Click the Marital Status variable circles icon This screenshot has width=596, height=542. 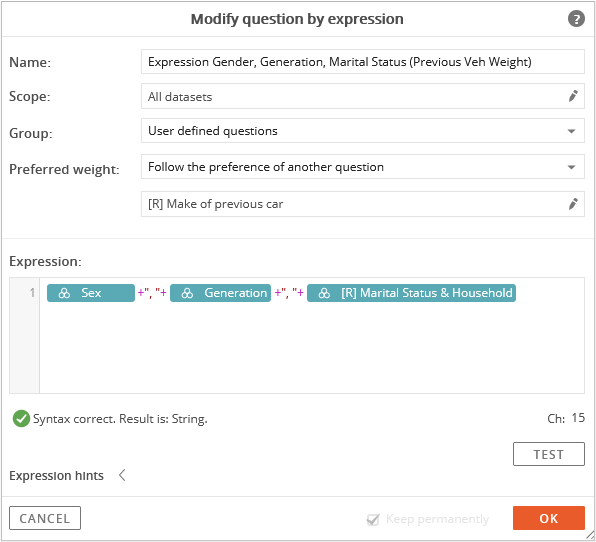324,293
